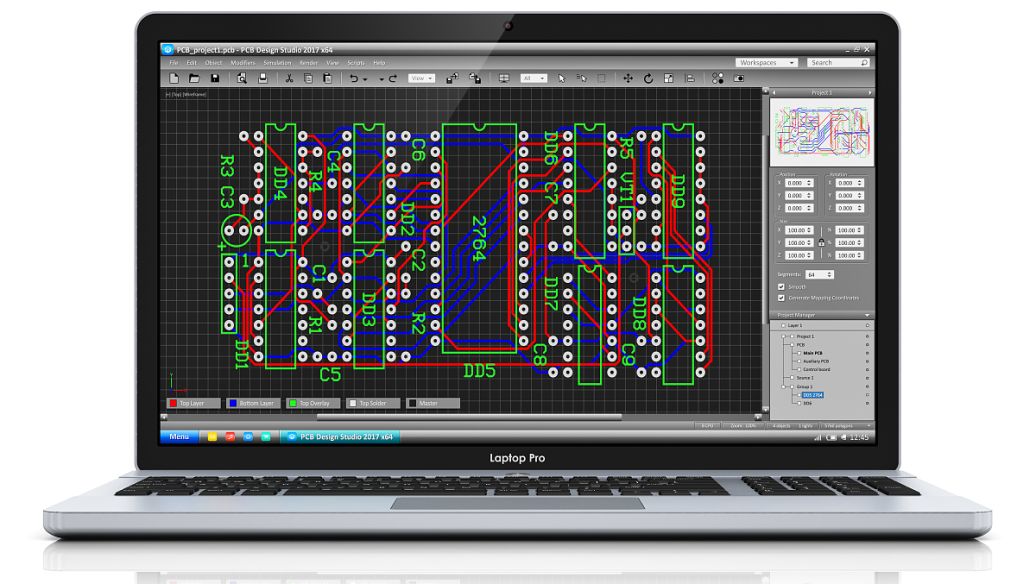Select the rectangular region tool
This screenshot has height=584, width=1036.
tap(602, 79)
